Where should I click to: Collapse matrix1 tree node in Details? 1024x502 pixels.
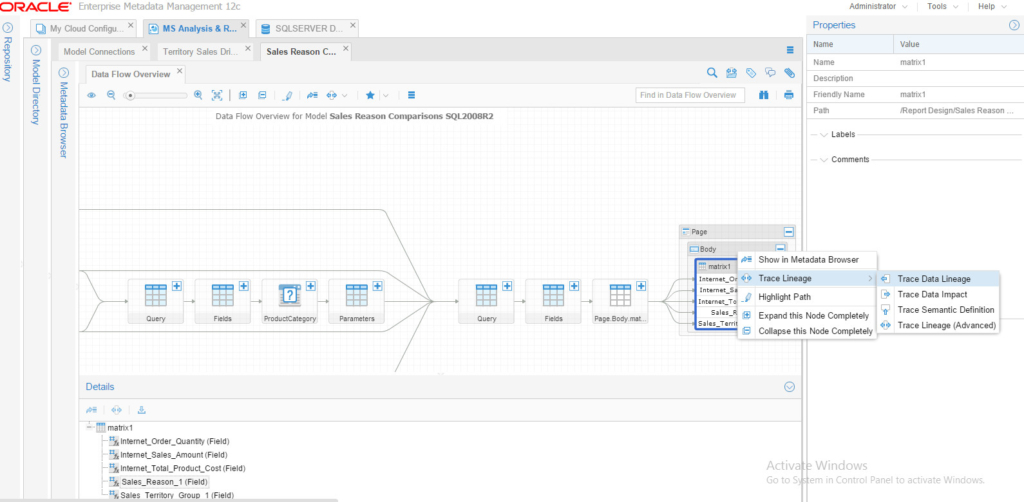pos(89,427)
